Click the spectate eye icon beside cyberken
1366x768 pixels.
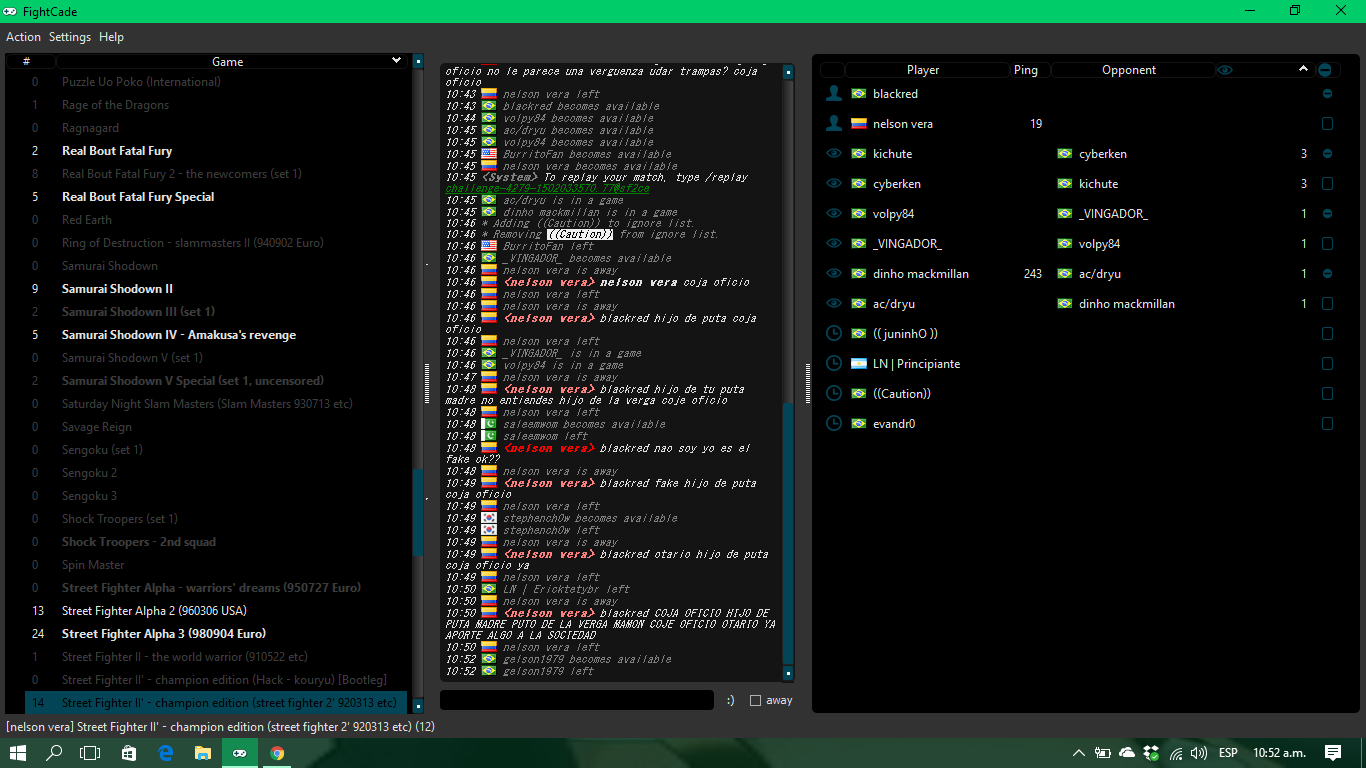[x=834, y=184]
